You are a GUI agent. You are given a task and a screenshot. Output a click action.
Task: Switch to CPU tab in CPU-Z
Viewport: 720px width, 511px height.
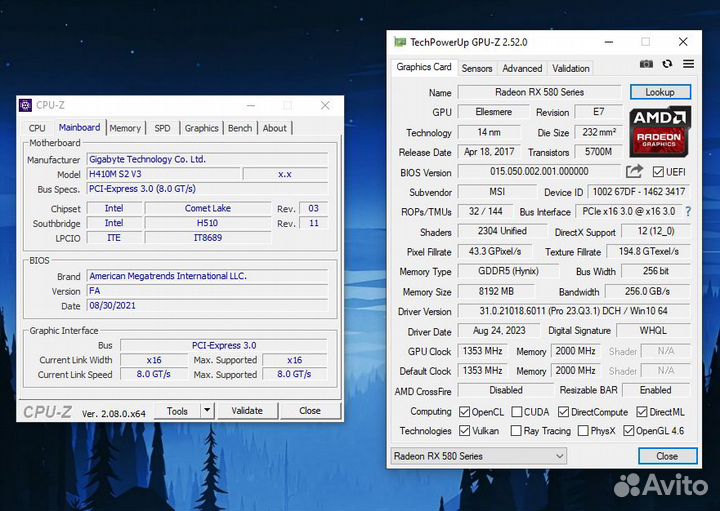37,128
